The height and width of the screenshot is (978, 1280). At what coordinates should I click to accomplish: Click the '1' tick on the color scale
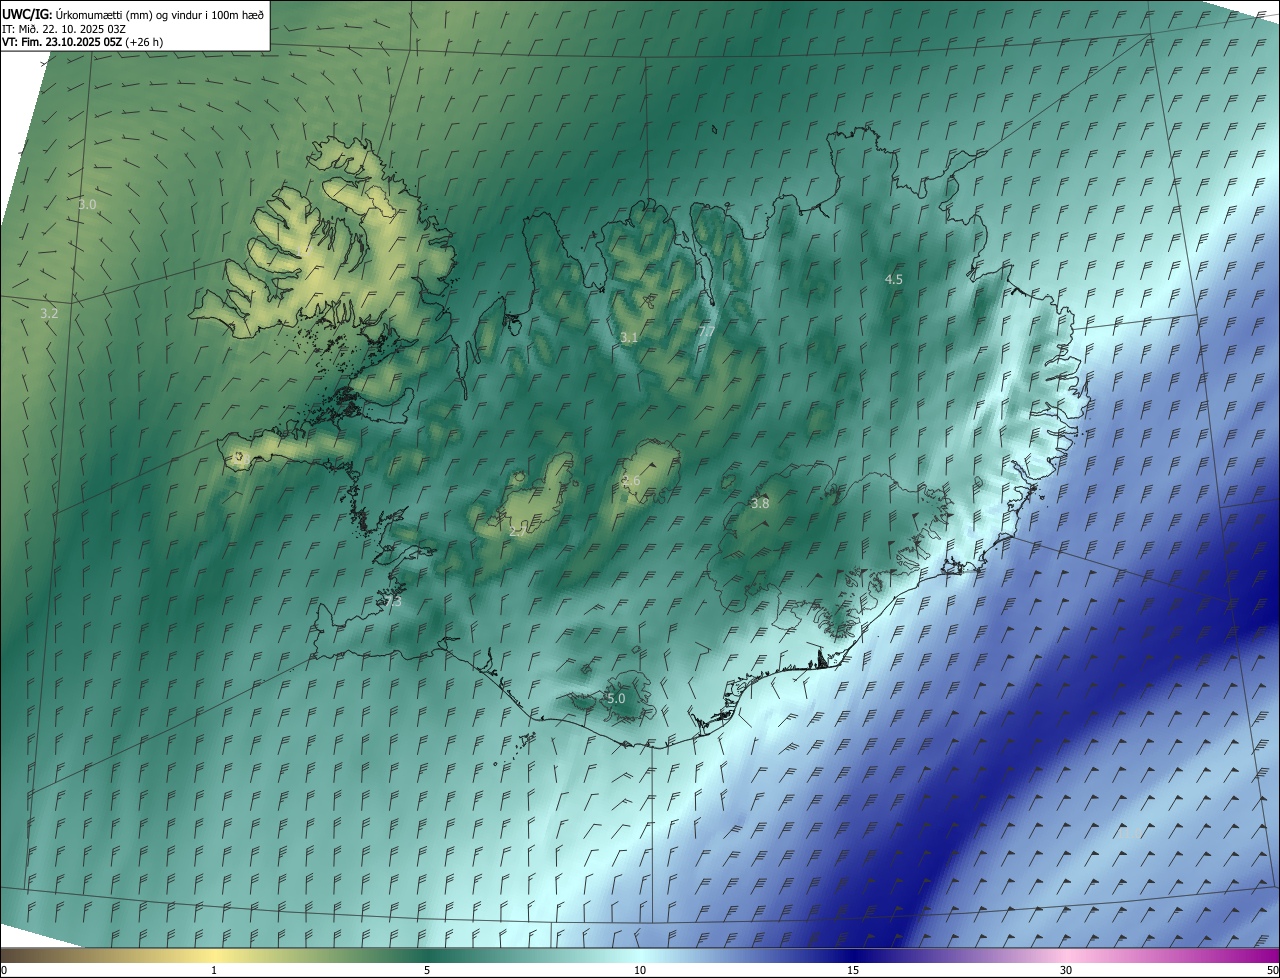pos(214,970)
